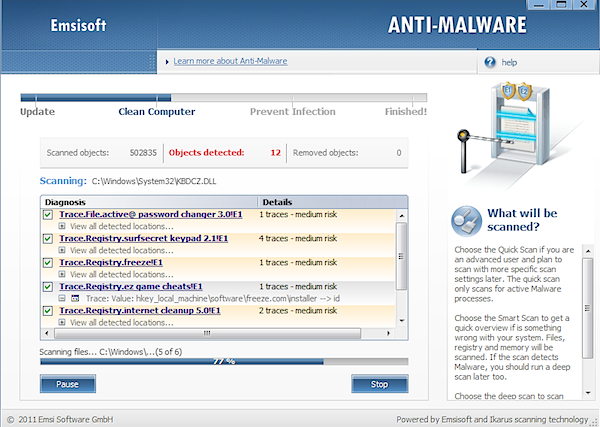
Task: Expand locations under Trace.Registry.freeze entry
Action: pyautogui.click(x=62, y=274)
